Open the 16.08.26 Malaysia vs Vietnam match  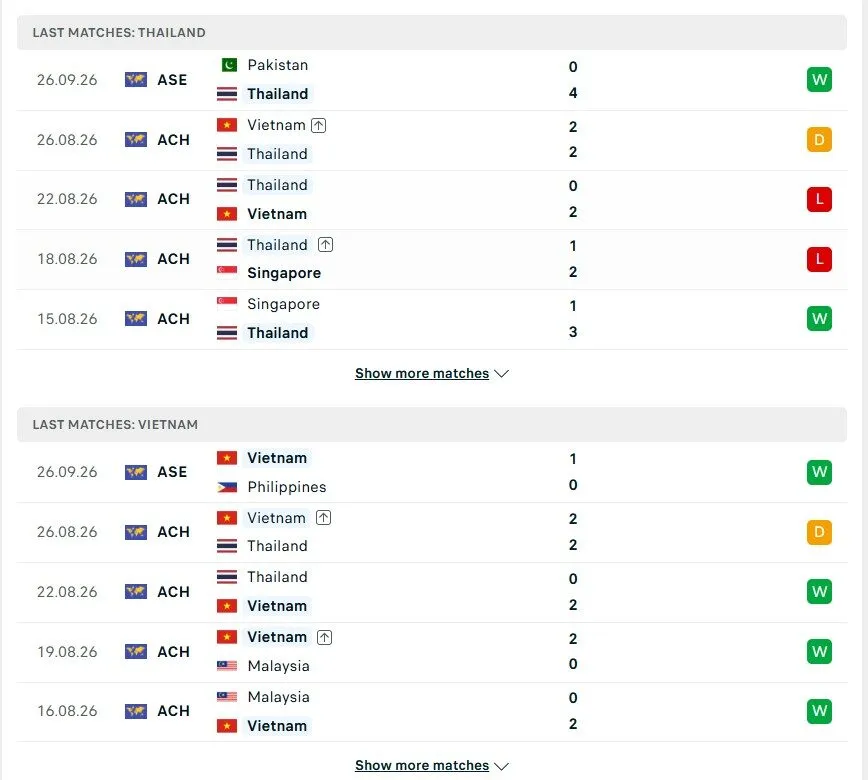(x=432, y=711)
